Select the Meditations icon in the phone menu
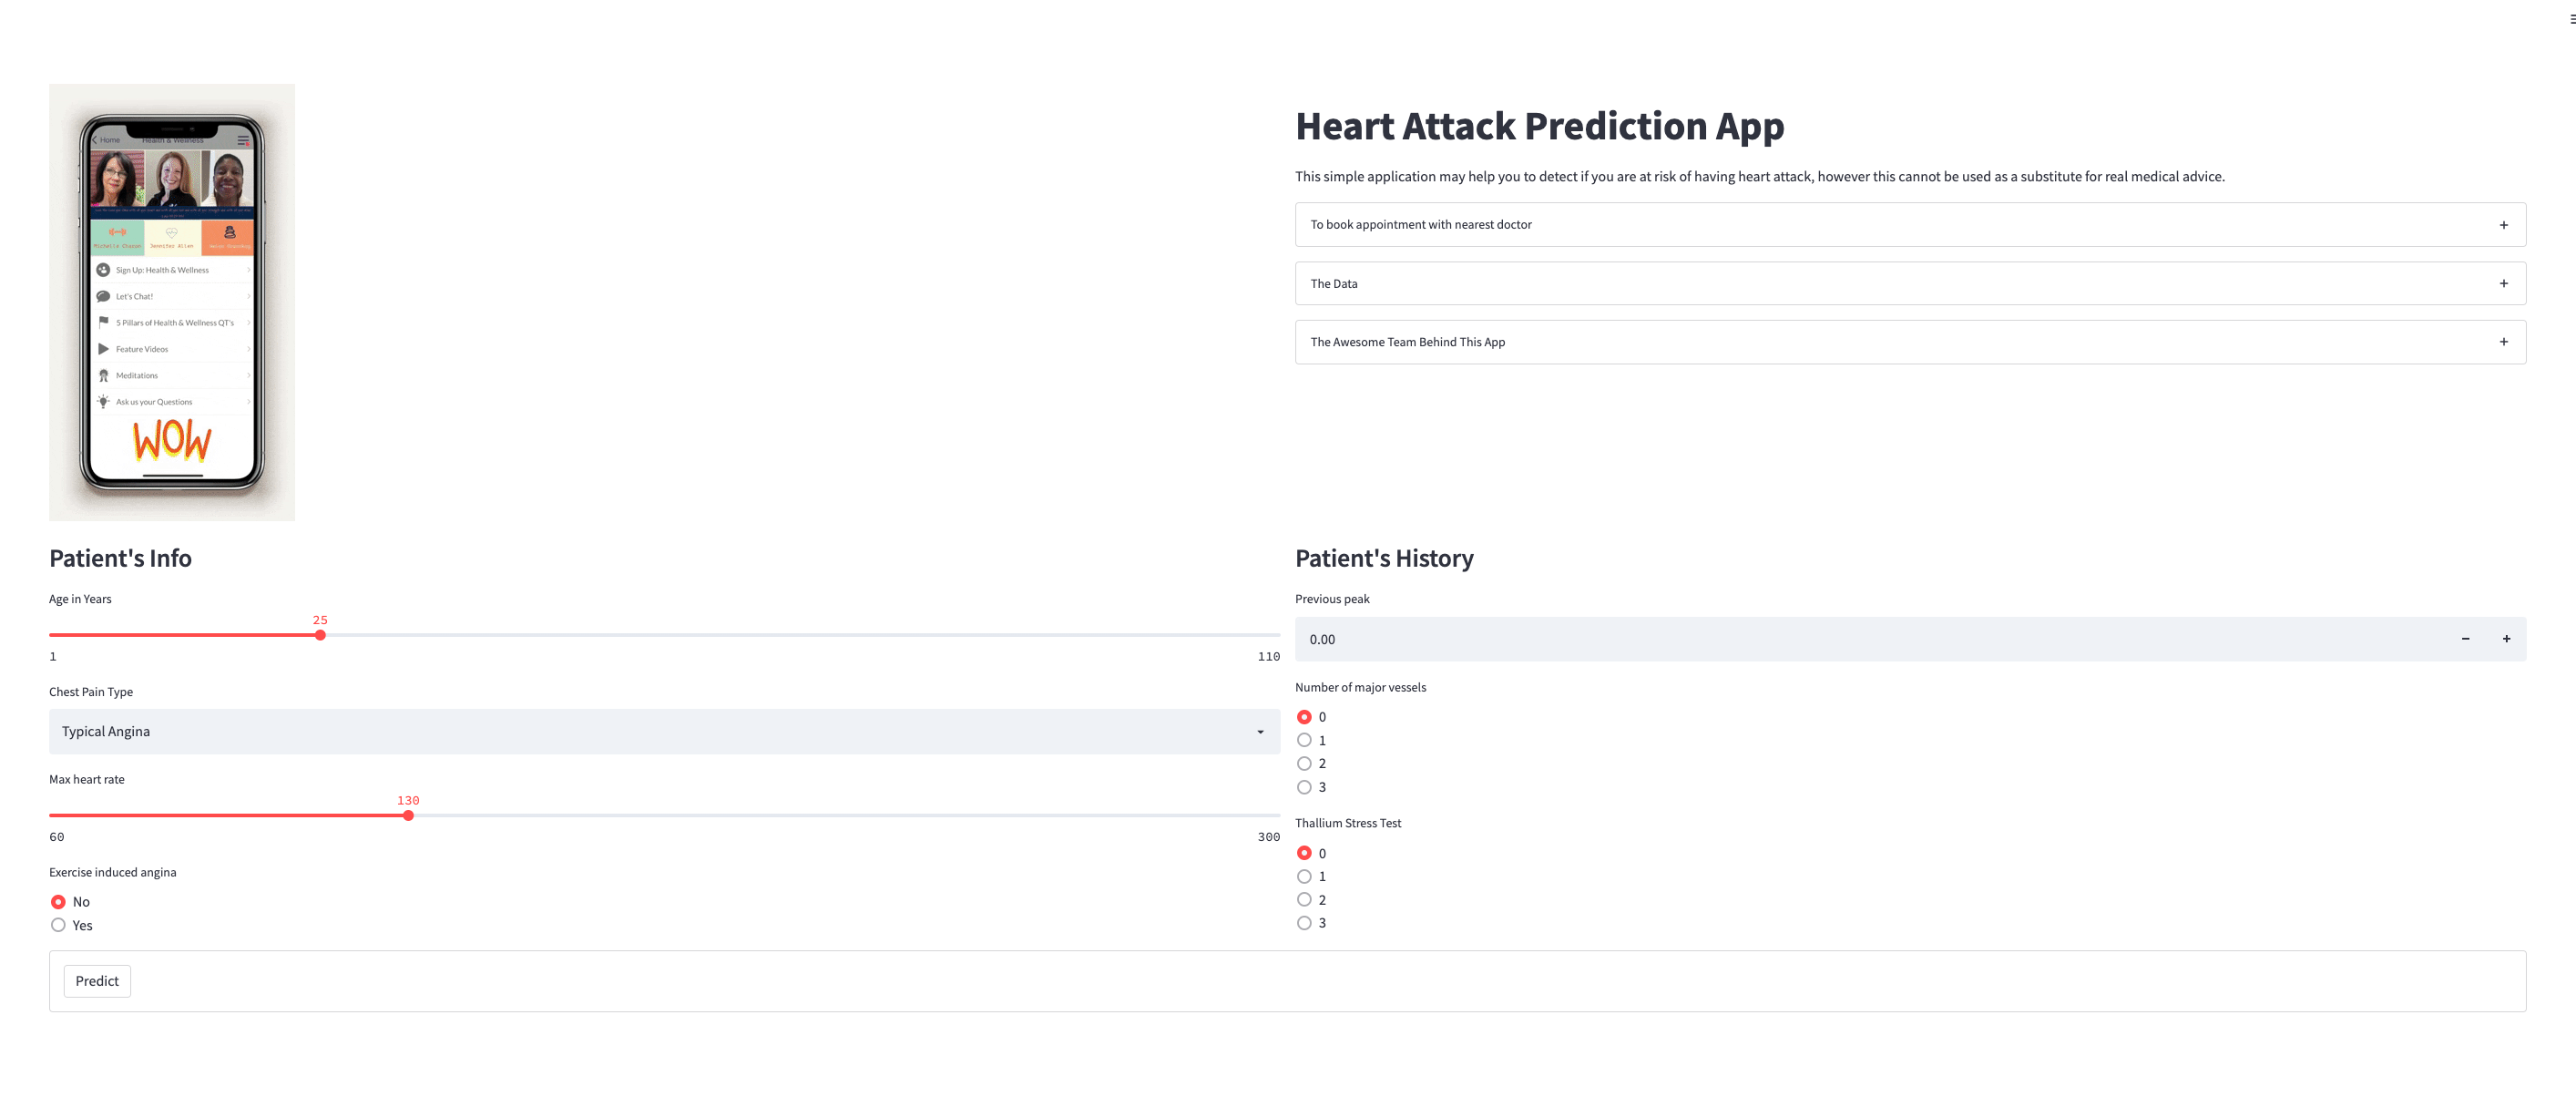 click(x=105, y=375)
